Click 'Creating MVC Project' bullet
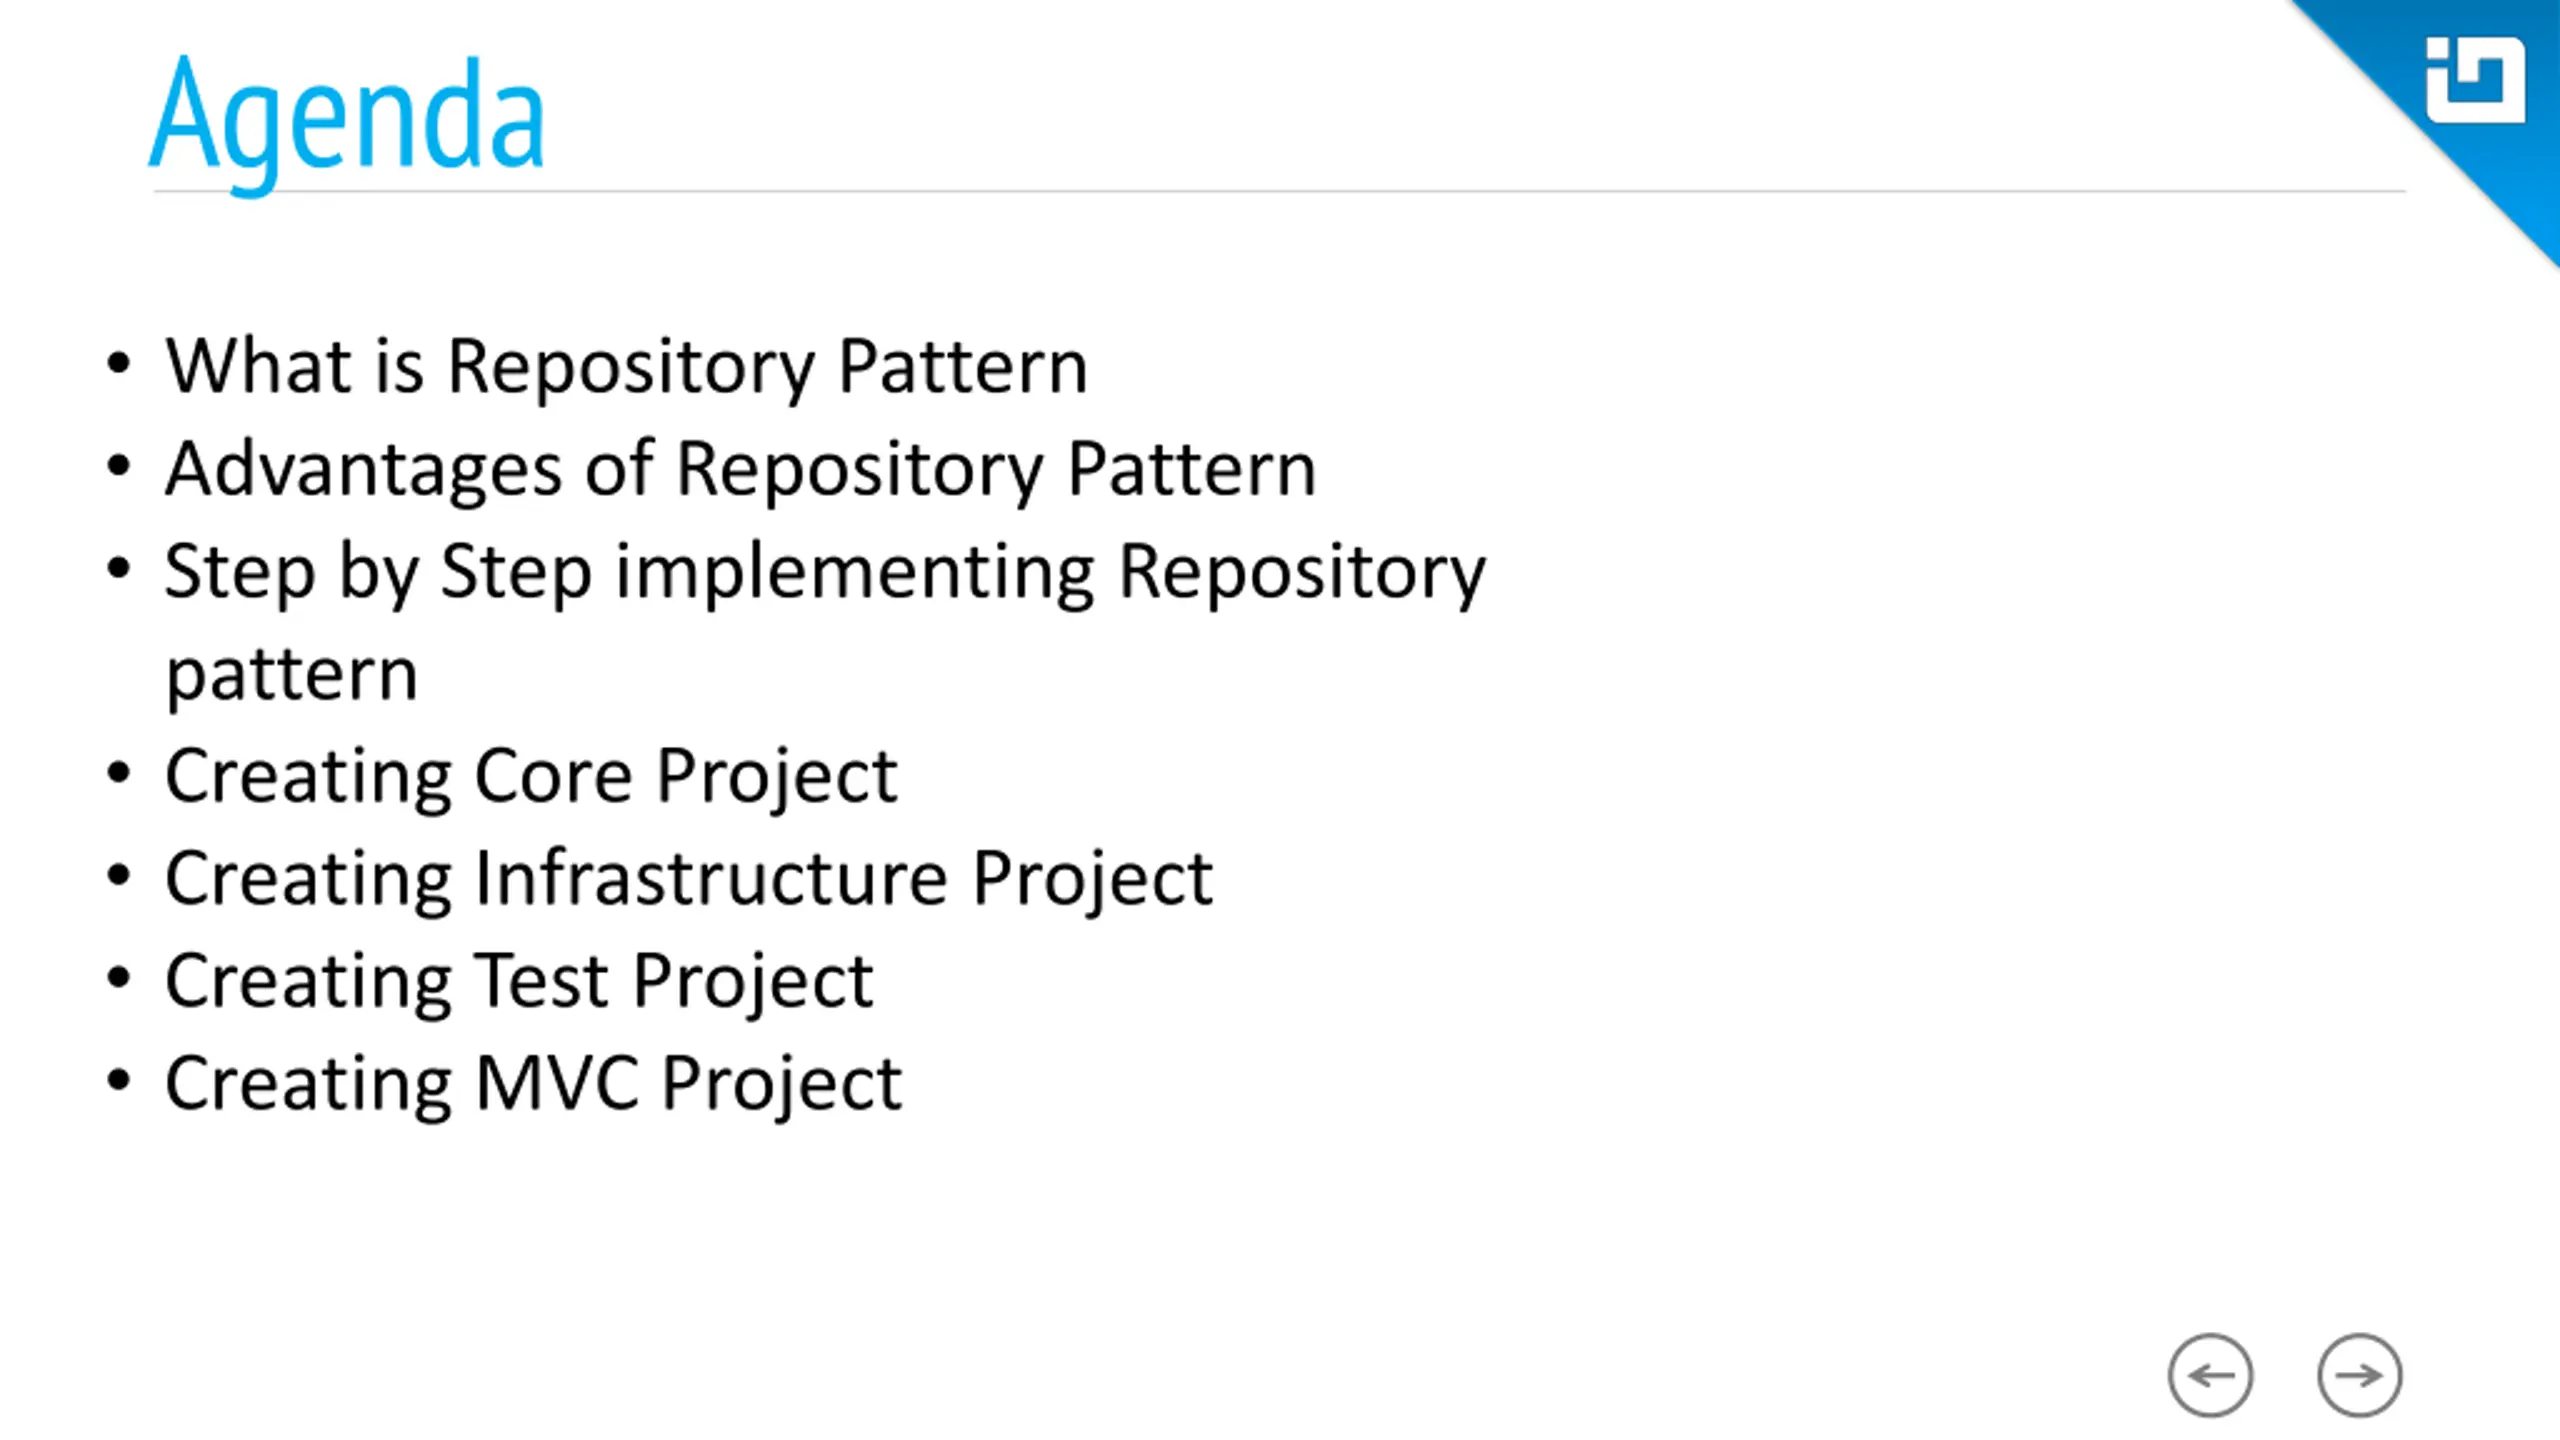 click(x=533, y=1084)
